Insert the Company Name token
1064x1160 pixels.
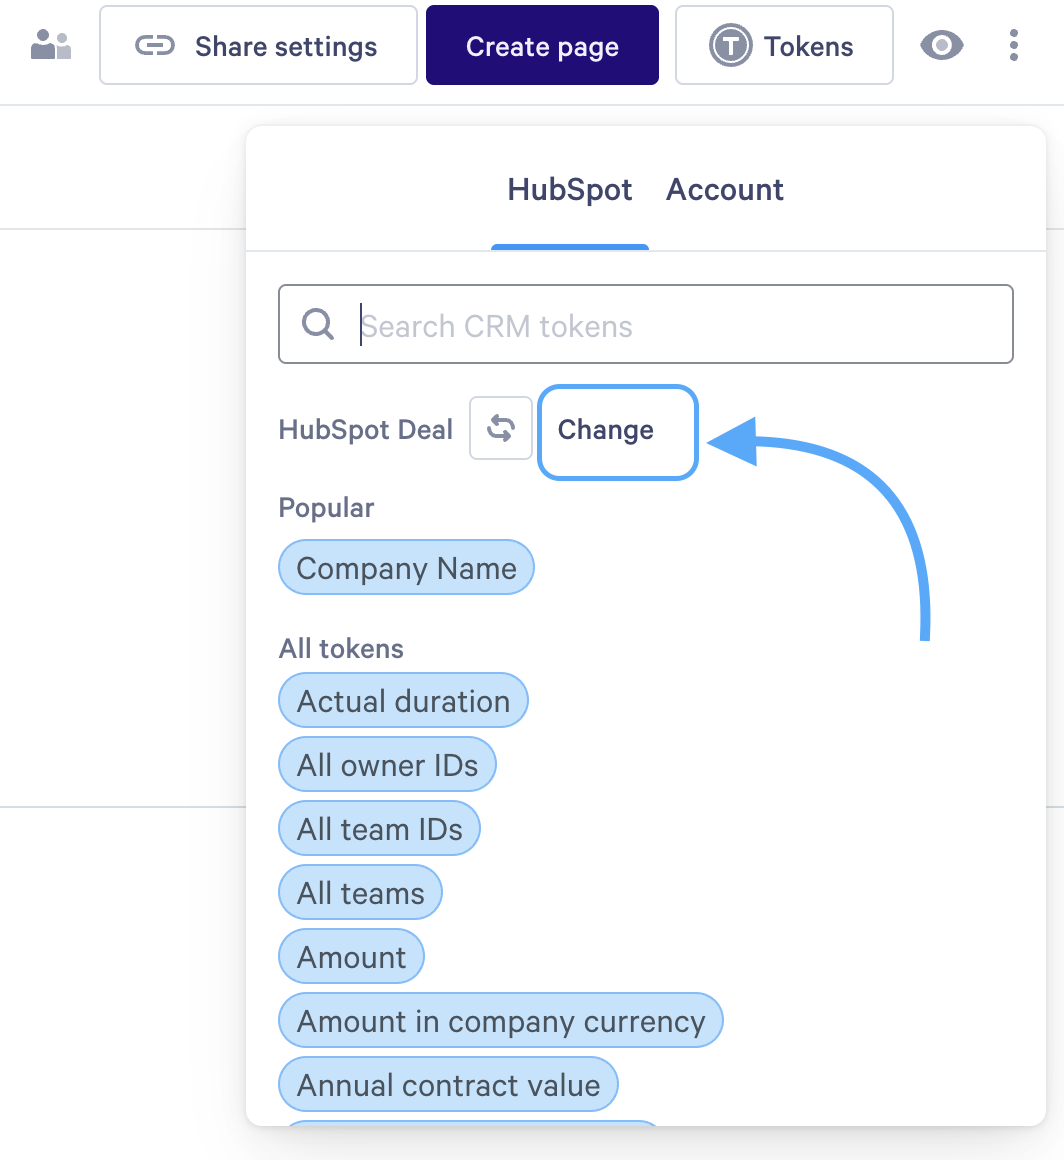click(406, 568)
